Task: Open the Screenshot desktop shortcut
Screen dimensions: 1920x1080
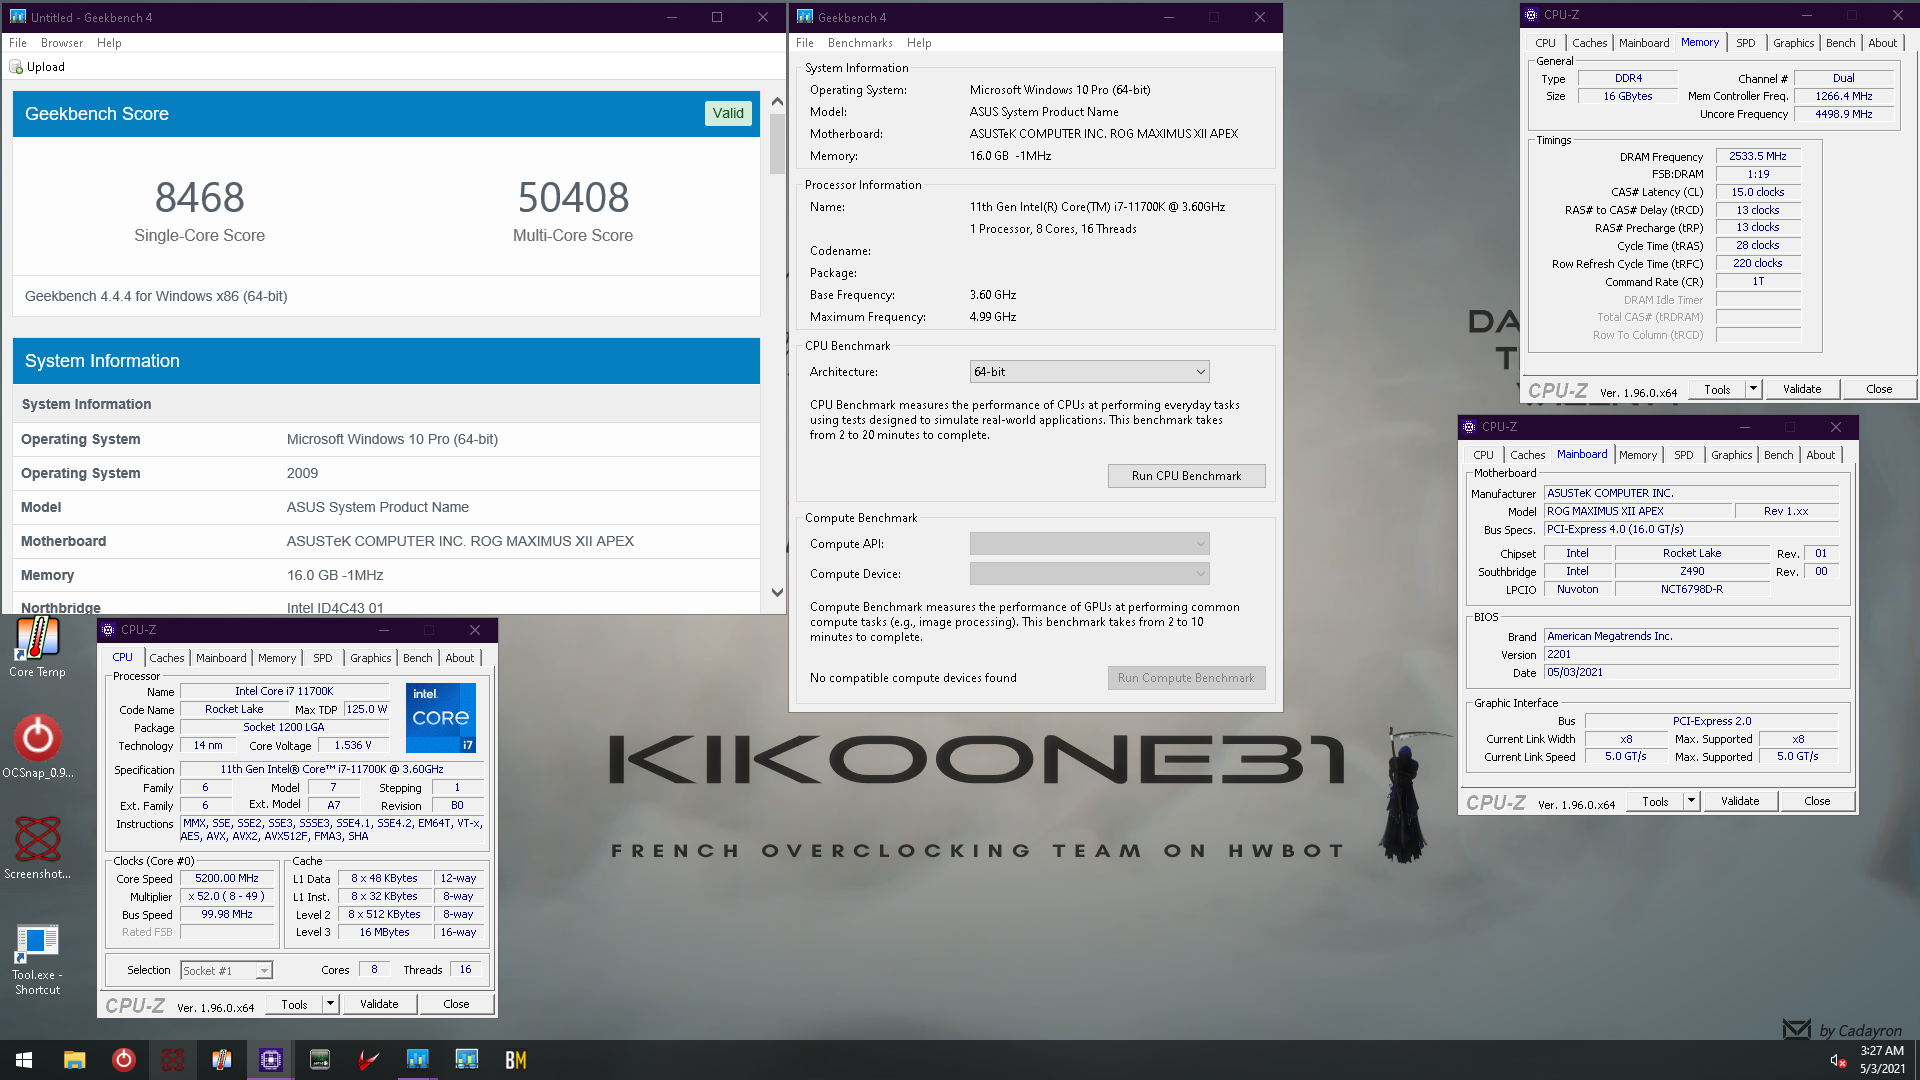Action: 37,848
